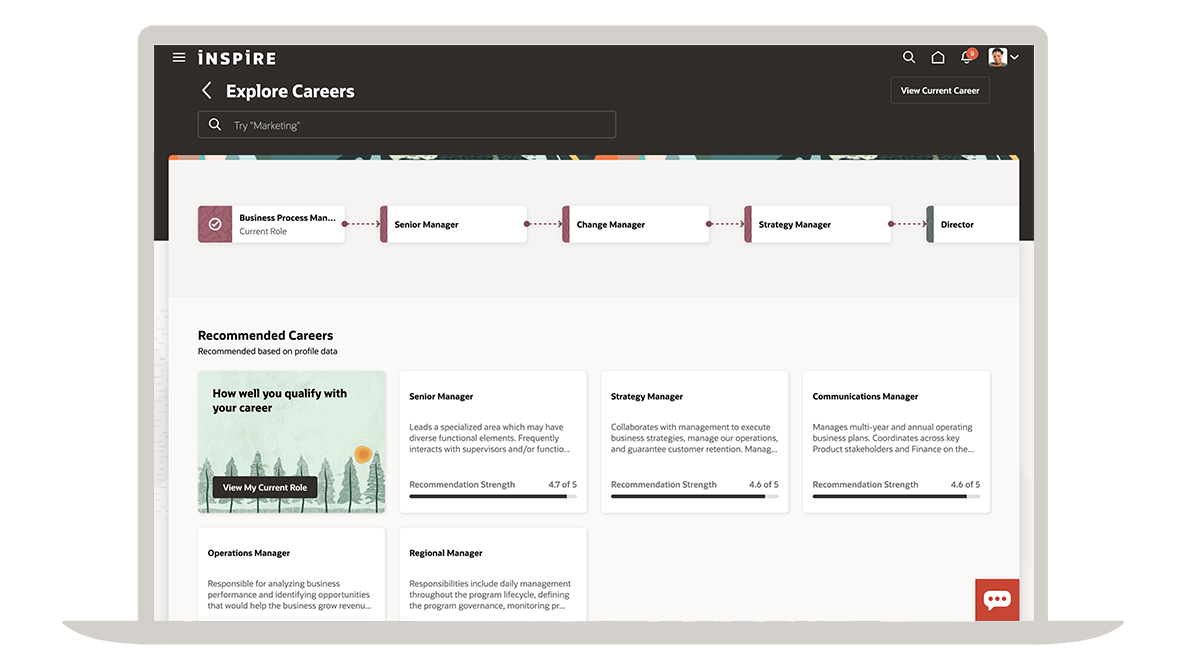Click the checkmark icon on current role
The width and height of the screenshot is (1187, 670).
[x=215, y=224]
